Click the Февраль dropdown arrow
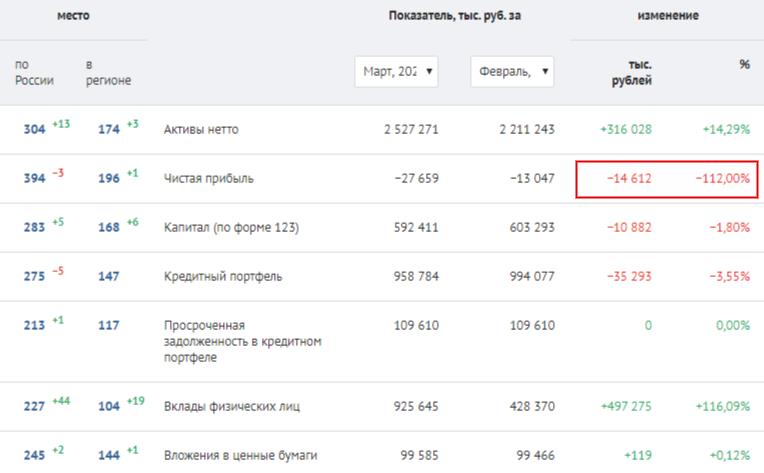Viewport: 764px width, 473px height. 545,71
